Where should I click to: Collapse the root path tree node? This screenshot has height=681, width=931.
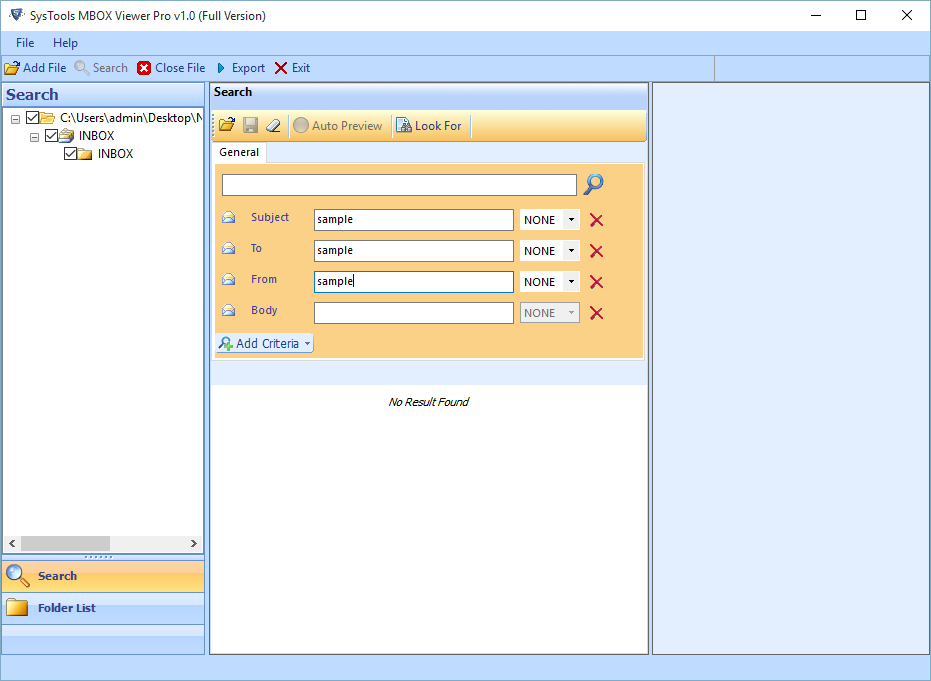[x=15, y=119]
